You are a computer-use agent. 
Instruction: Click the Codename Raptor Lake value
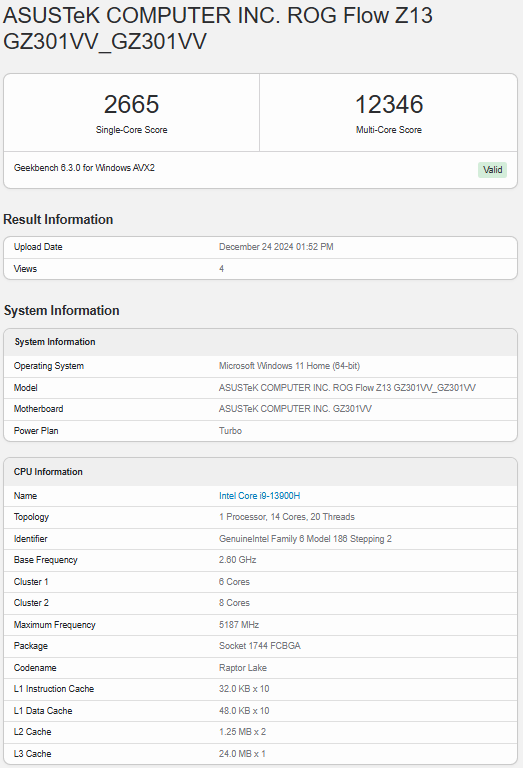pyautogui.click(x=243, y=668)
